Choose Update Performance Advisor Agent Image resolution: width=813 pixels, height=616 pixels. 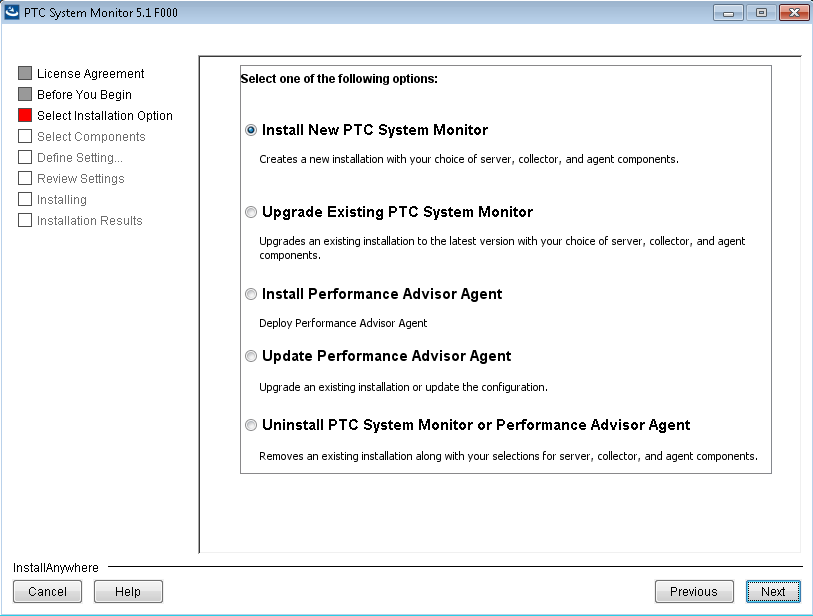point(250,356)
